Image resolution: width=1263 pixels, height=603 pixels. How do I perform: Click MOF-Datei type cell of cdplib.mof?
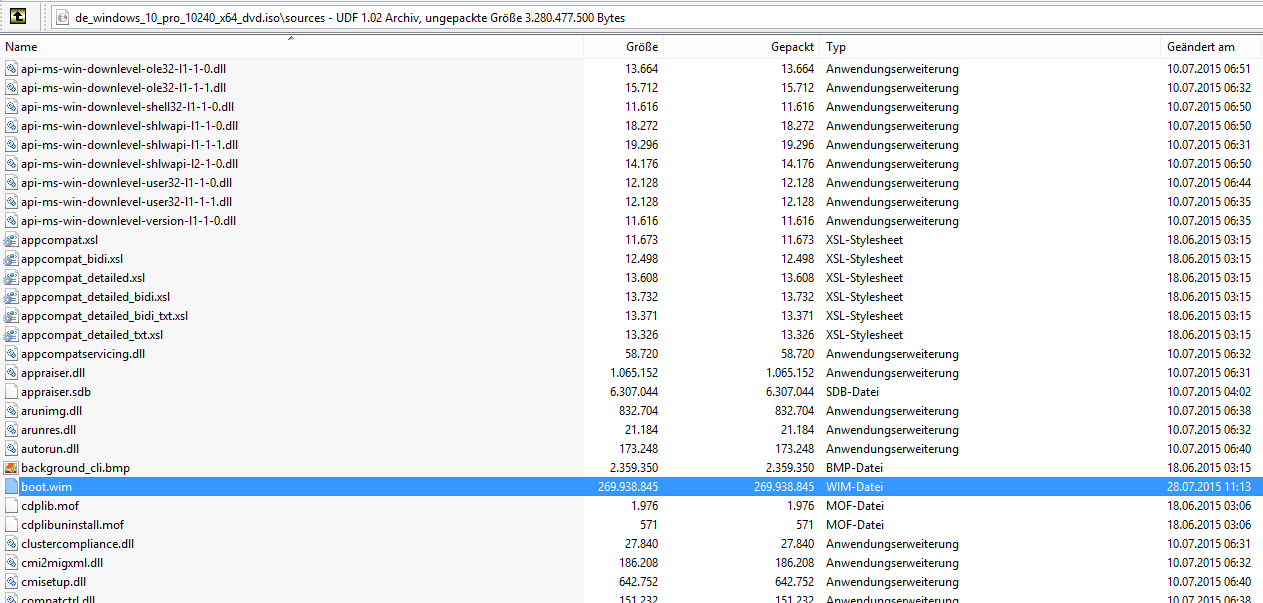[x=855, y=506]
